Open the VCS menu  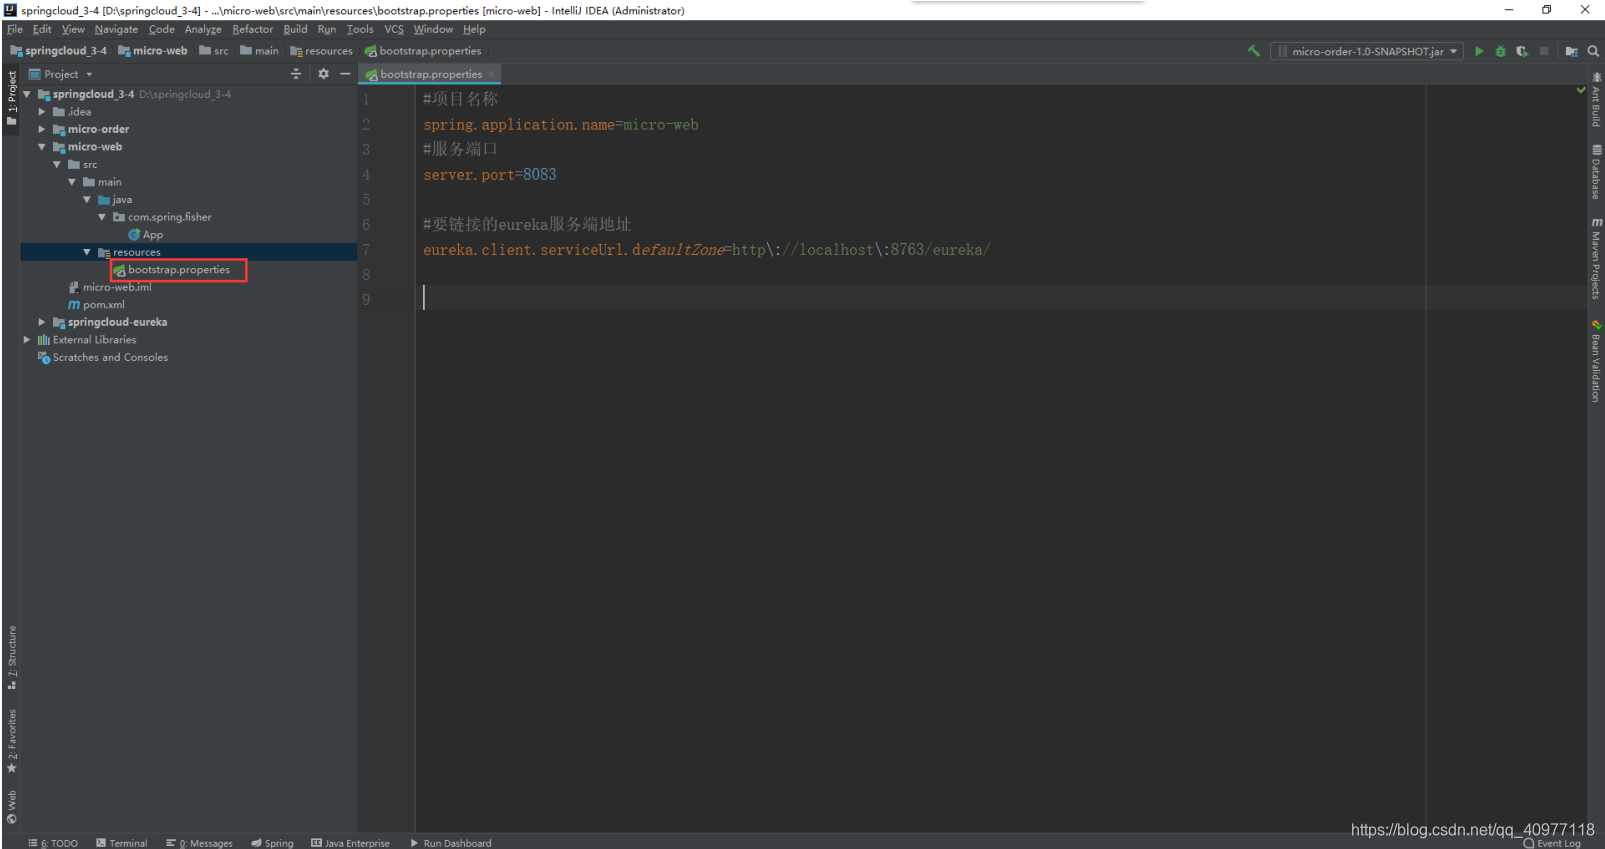click(394, 29)
